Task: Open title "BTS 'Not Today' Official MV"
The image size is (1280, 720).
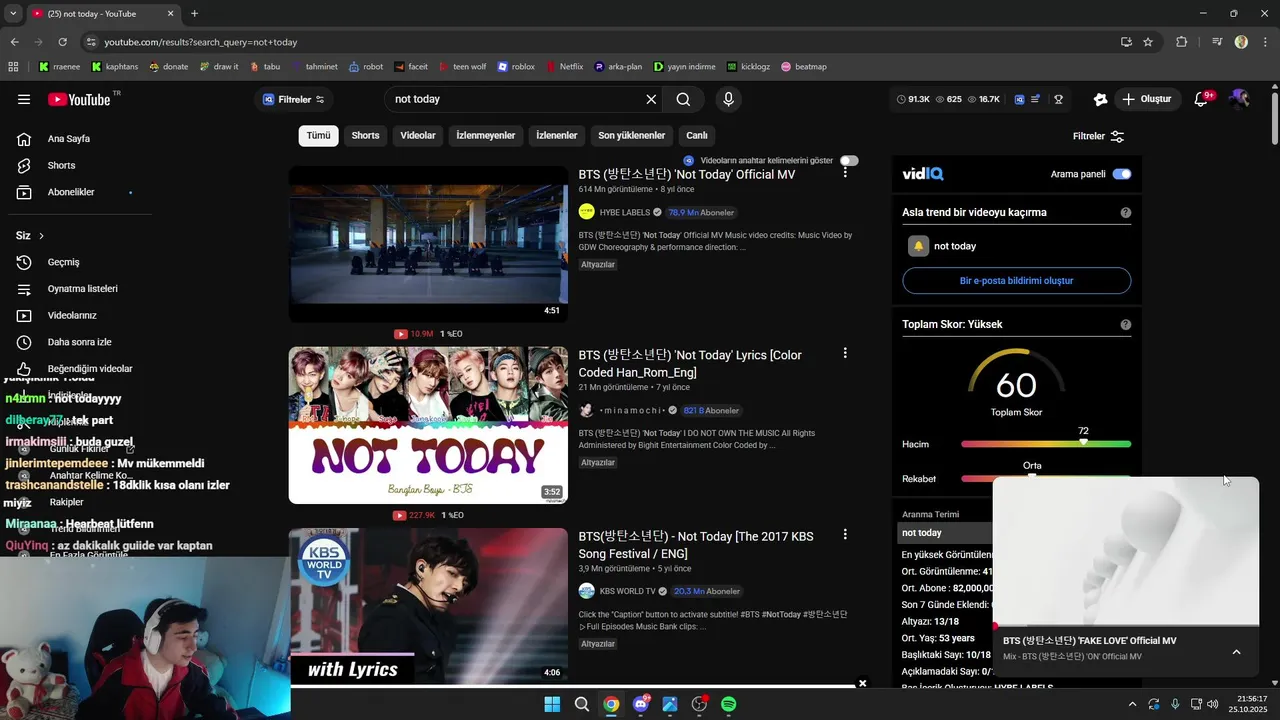Action: point(687,174)
